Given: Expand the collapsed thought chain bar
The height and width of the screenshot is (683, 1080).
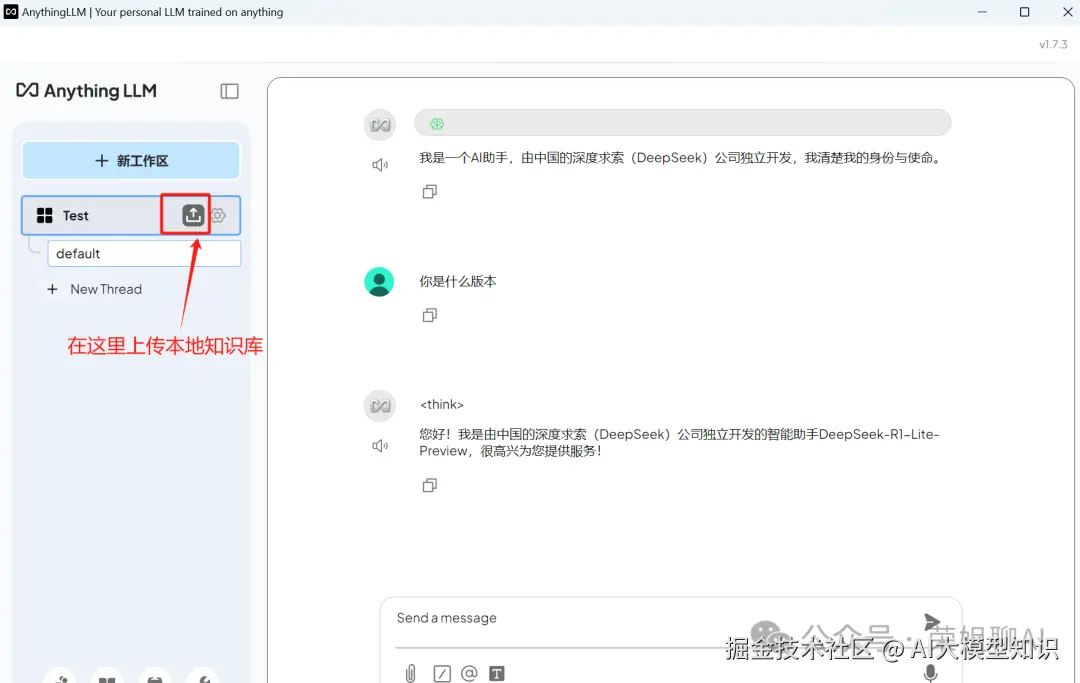Looking at the screenshot, I should [x=683, y=123].
